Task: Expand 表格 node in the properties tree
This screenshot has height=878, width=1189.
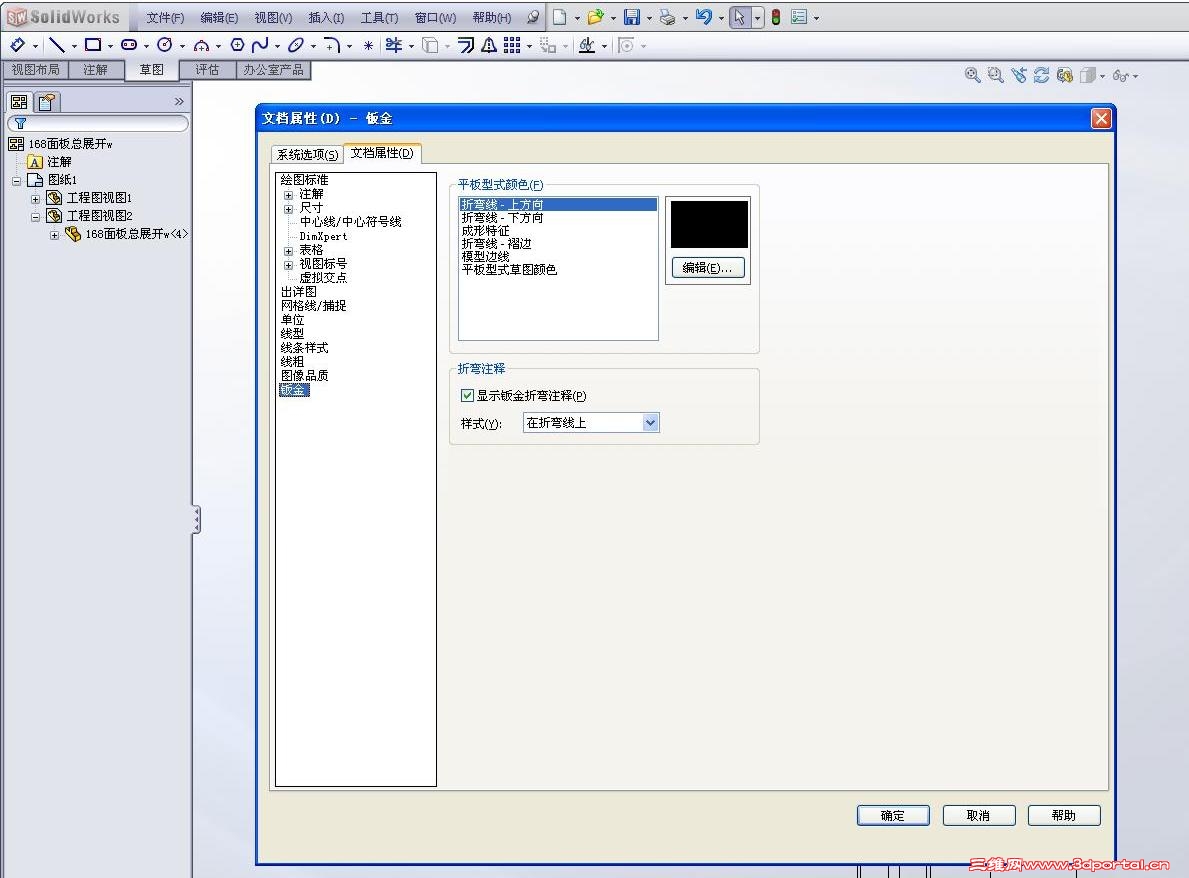Action: [x=288, y=251]
